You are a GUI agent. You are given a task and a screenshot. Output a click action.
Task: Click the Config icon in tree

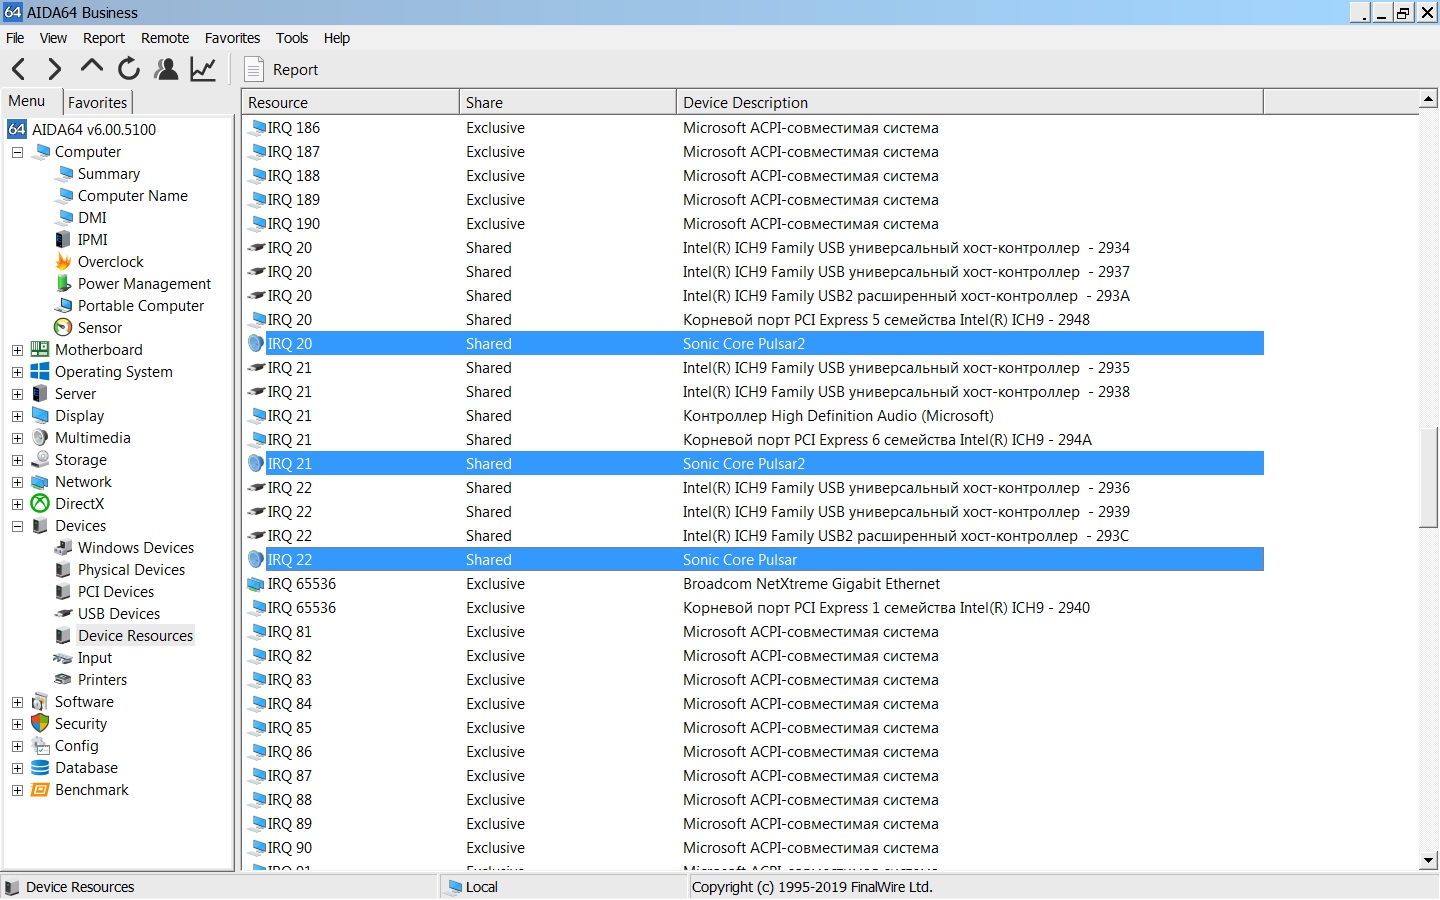pos(40,746)
